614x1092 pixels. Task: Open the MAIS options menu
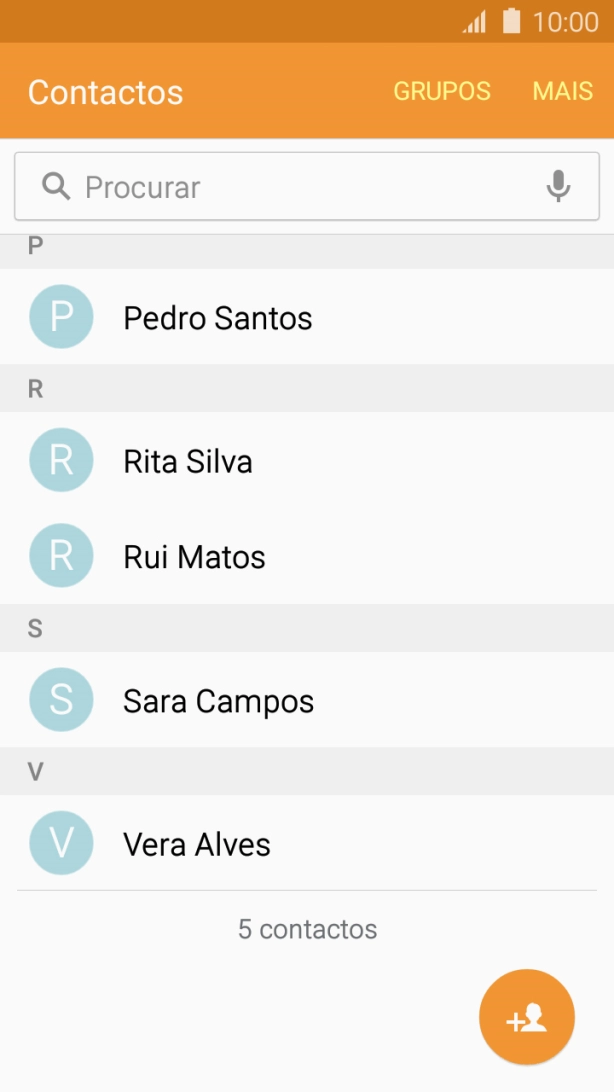(x=563, y=91)
